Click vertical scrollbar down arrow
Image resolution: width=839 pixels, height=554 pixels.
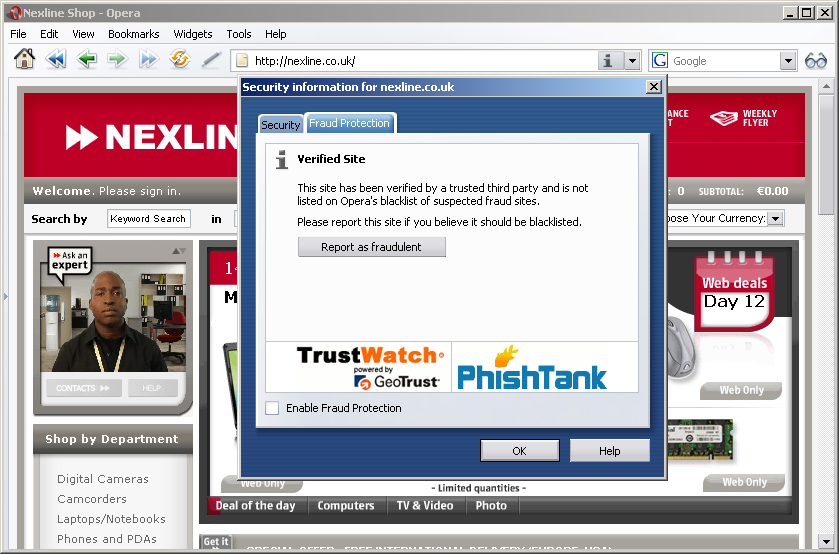pyautogui.click(x=827, y=541)
